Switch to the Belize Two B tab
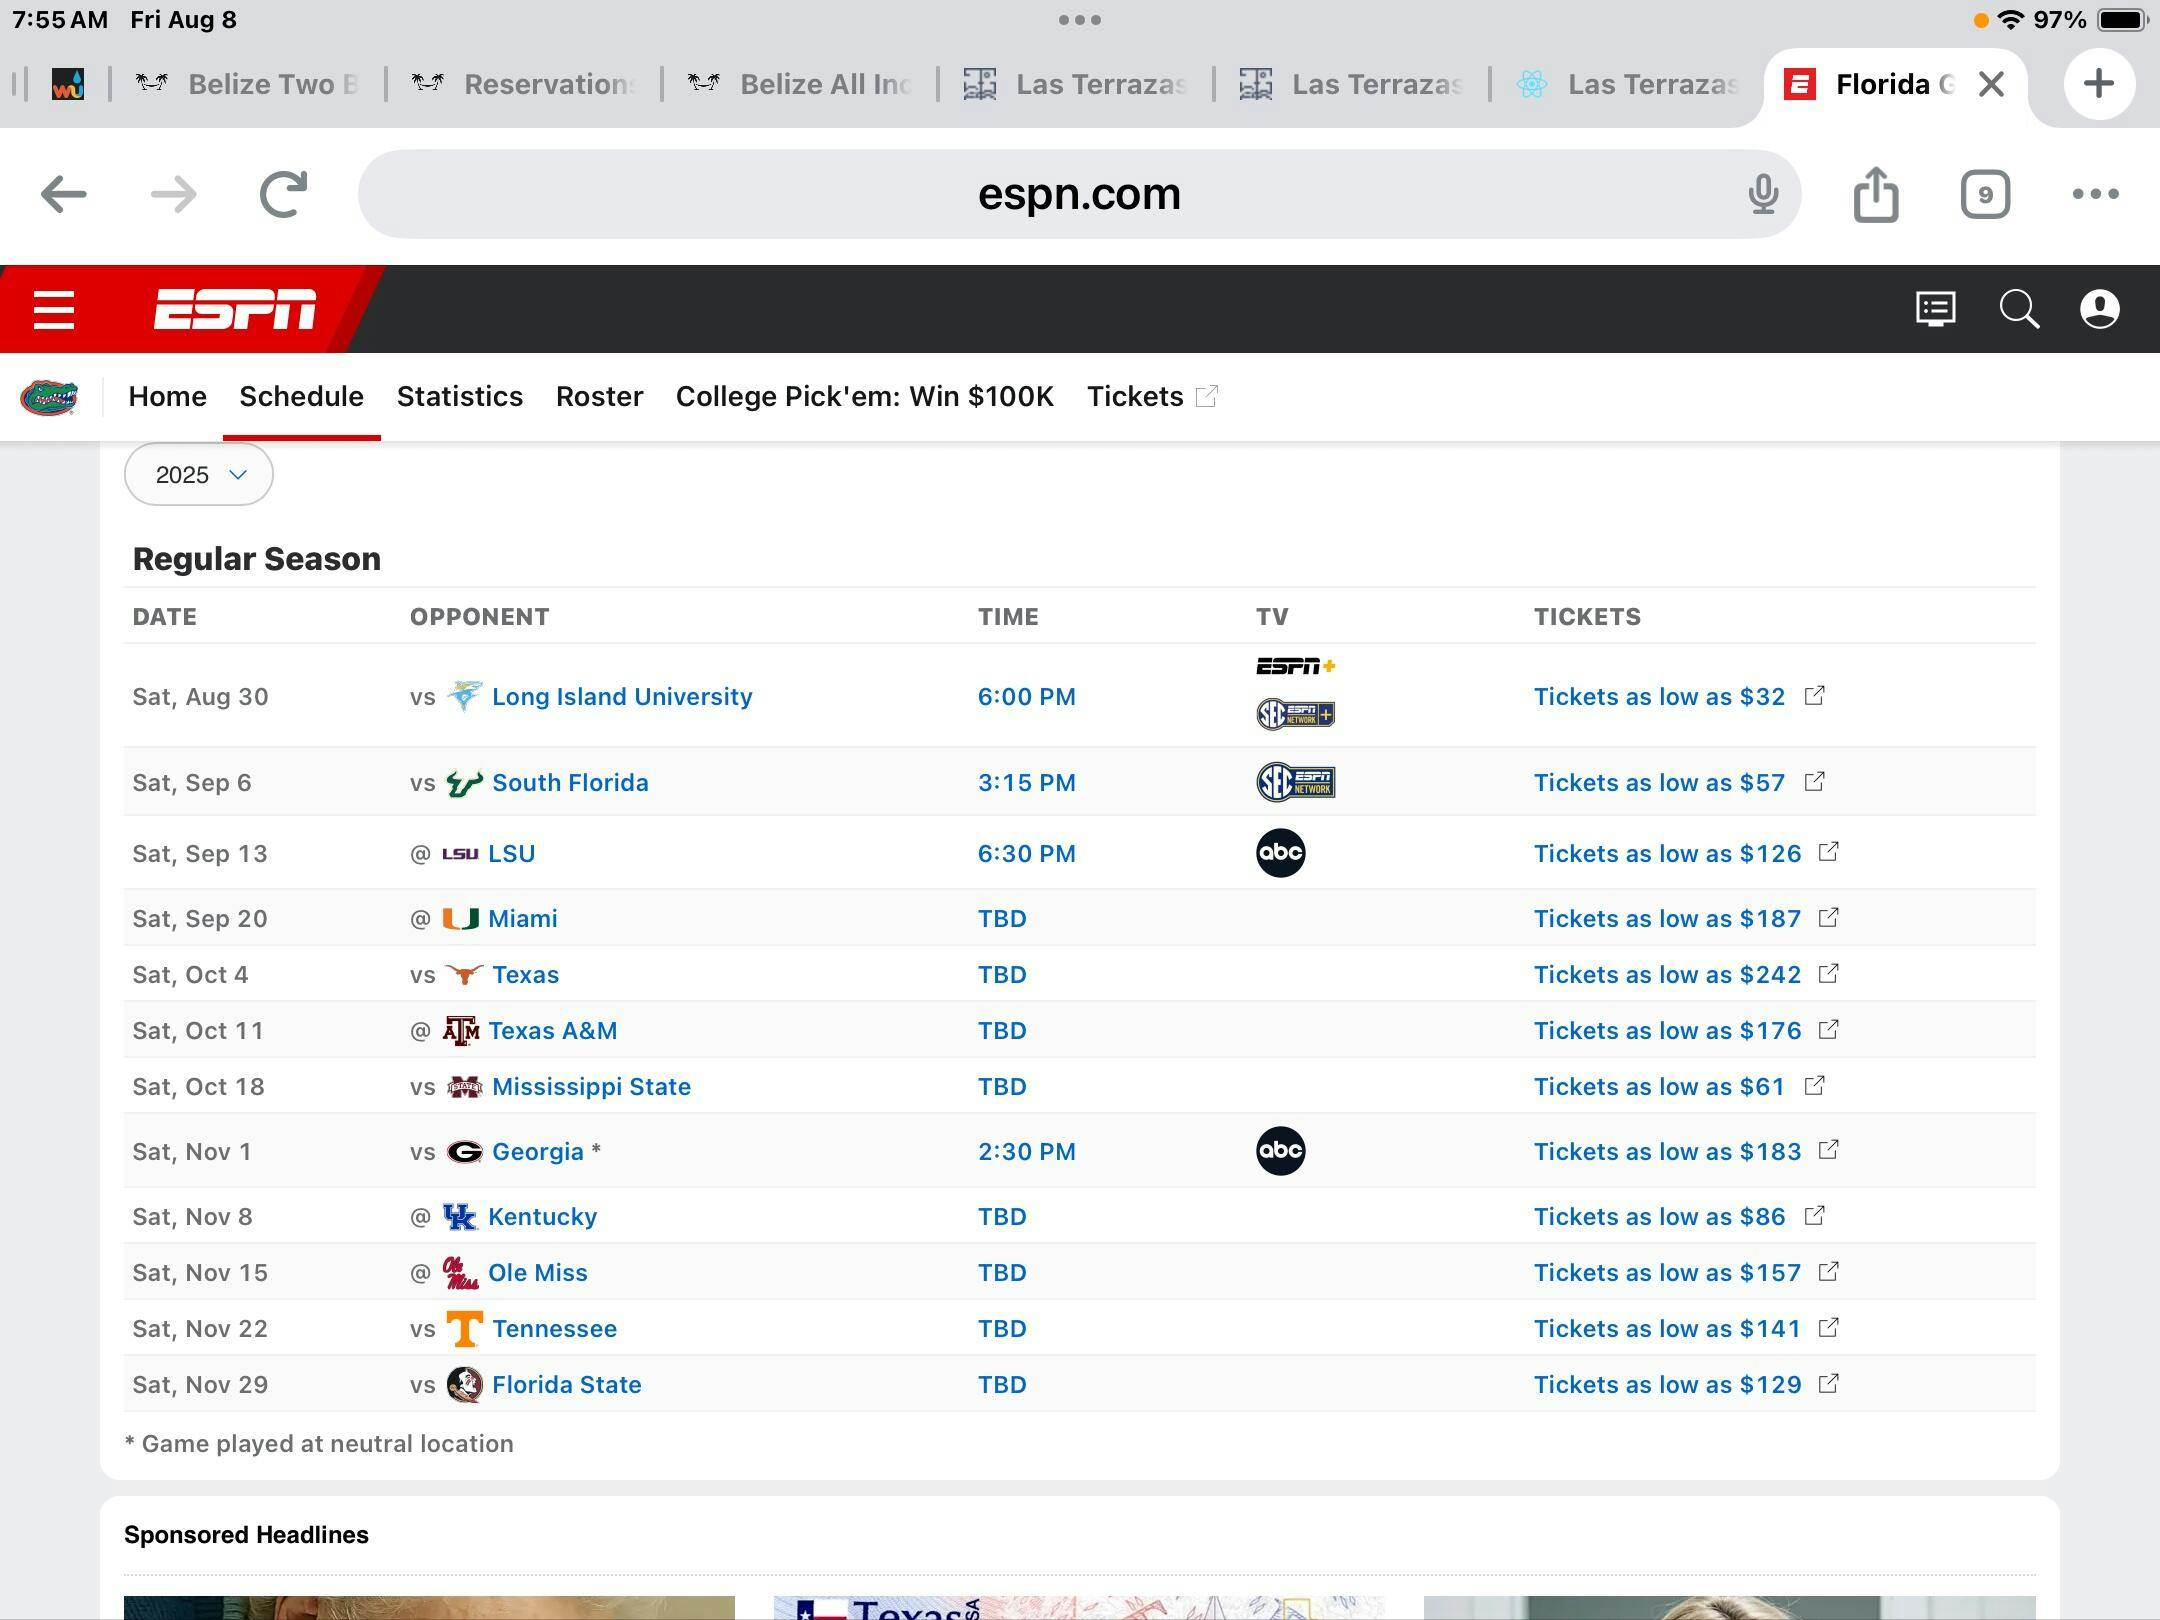Image resolution: width=2160 pixels, height=1620 pixels. point(247,84)
